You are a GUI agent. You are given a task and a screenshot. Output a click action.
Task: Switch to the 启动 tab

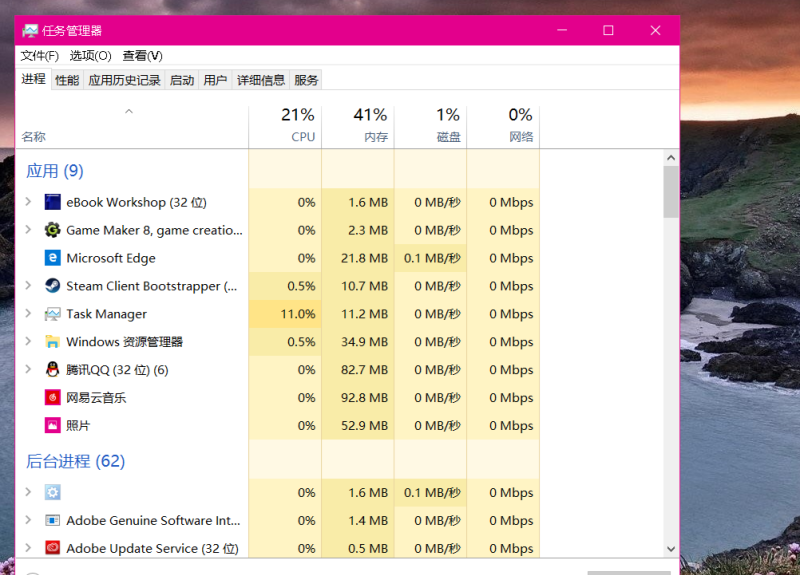[182, 80]
